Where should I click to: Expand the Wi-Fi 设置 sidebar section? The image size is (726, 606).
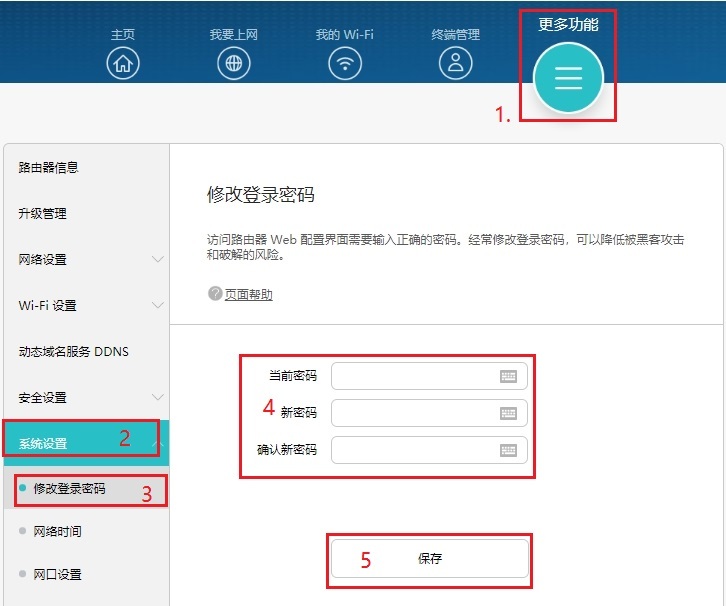(157, 305)
